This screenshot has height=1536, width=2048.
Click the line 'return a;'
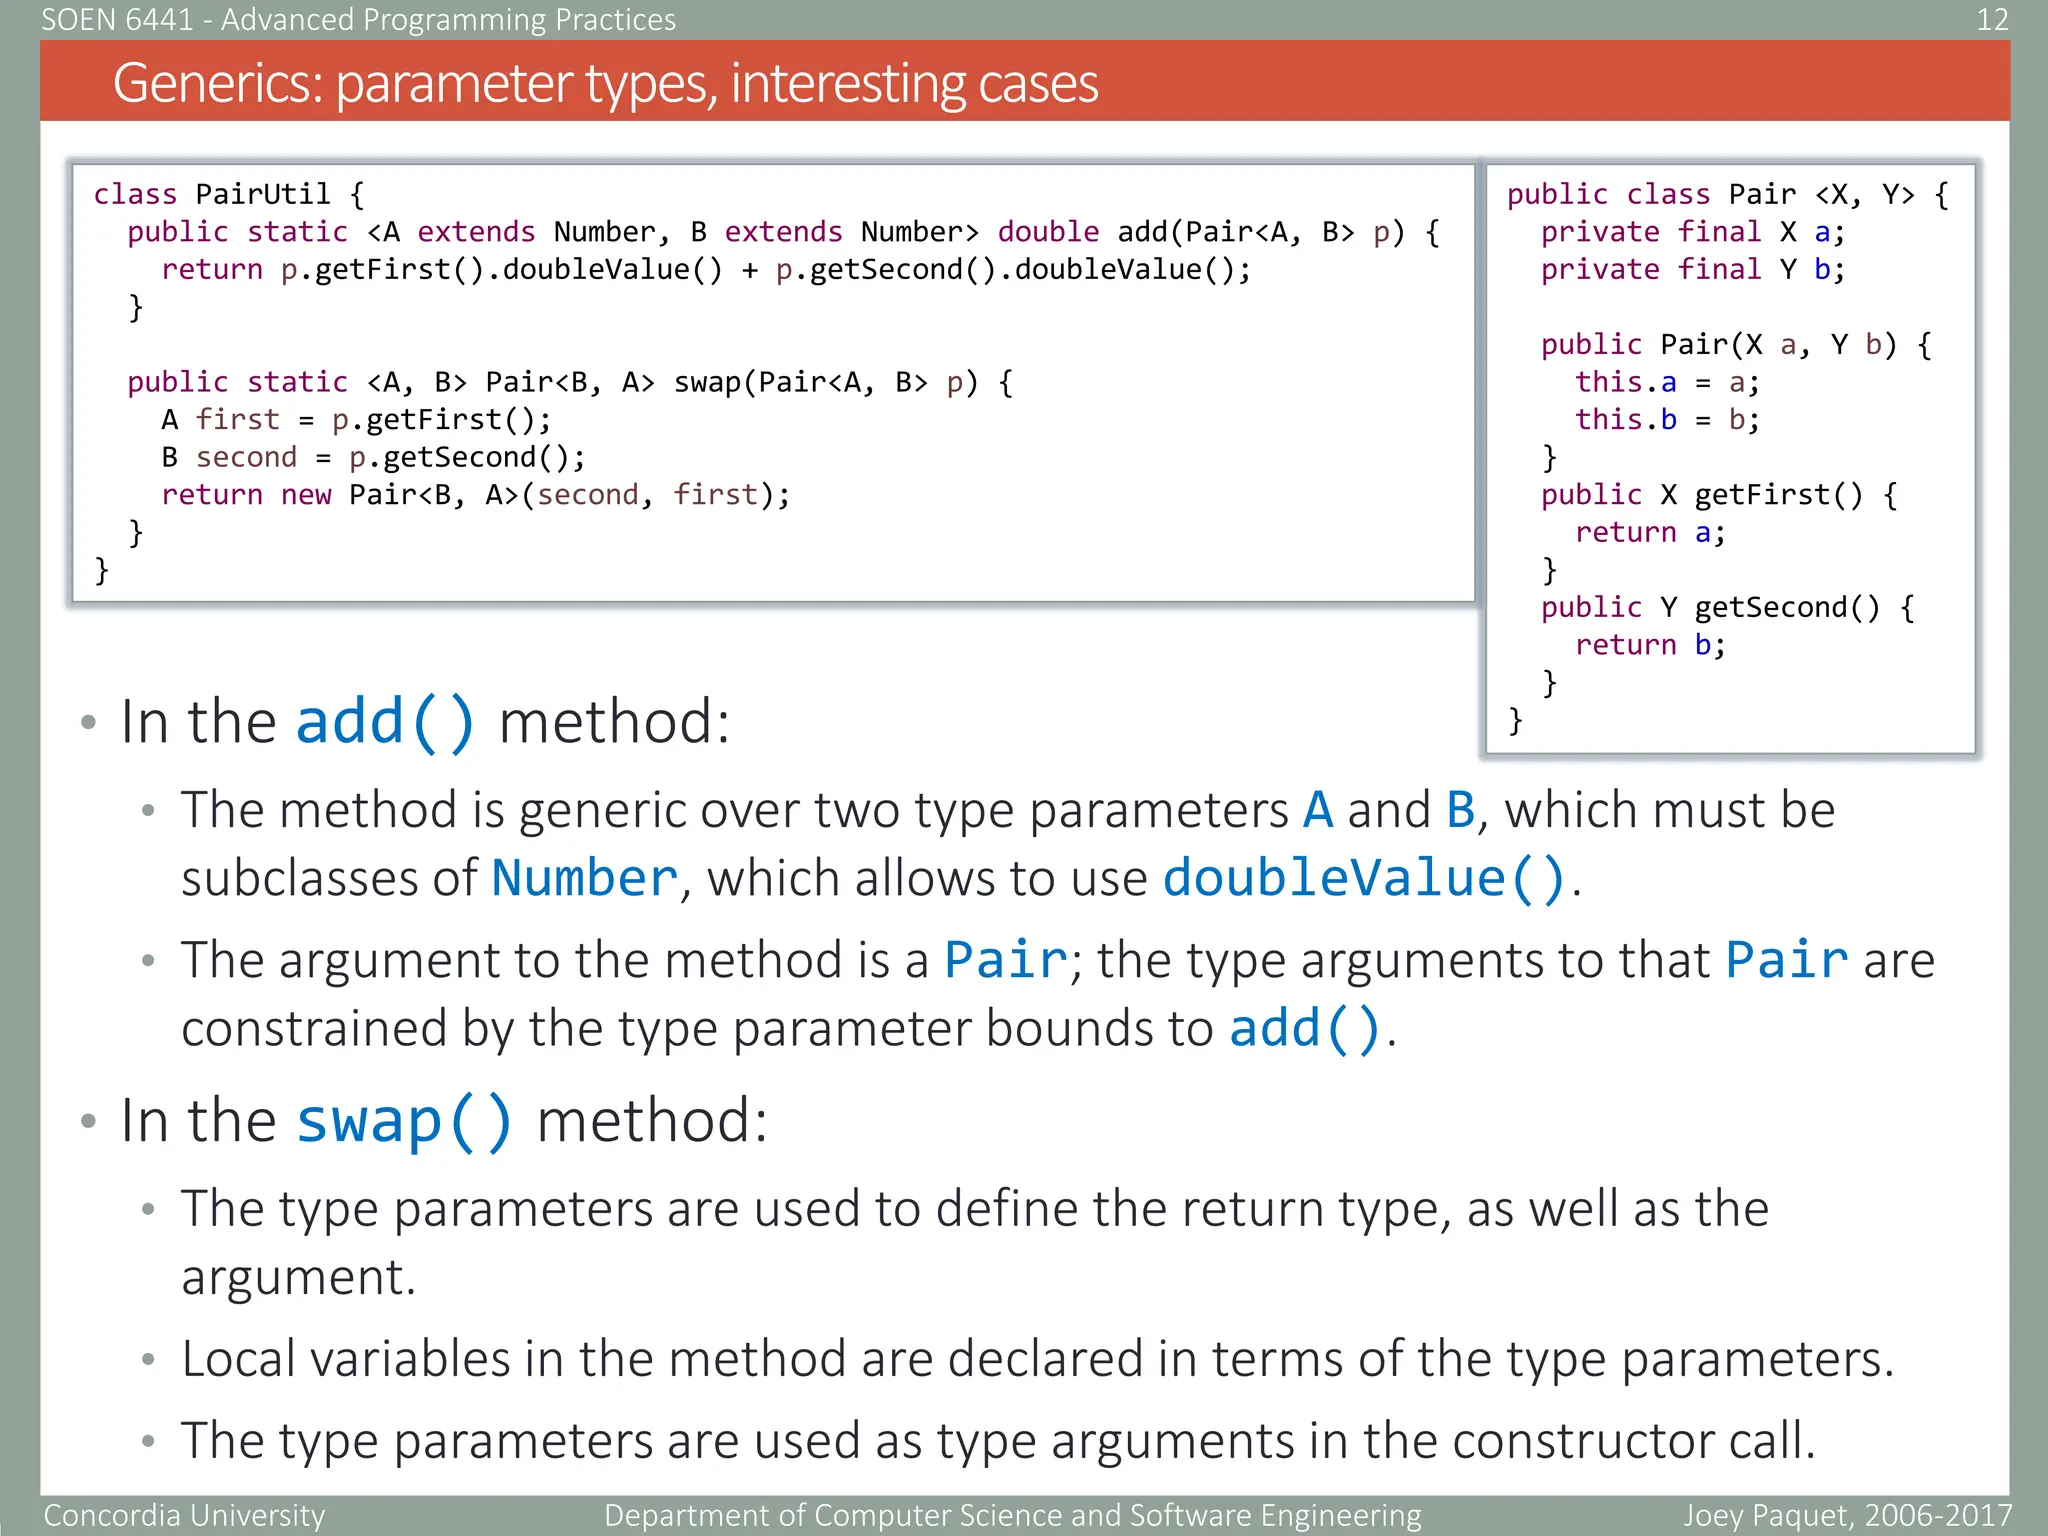point(1650,533)
